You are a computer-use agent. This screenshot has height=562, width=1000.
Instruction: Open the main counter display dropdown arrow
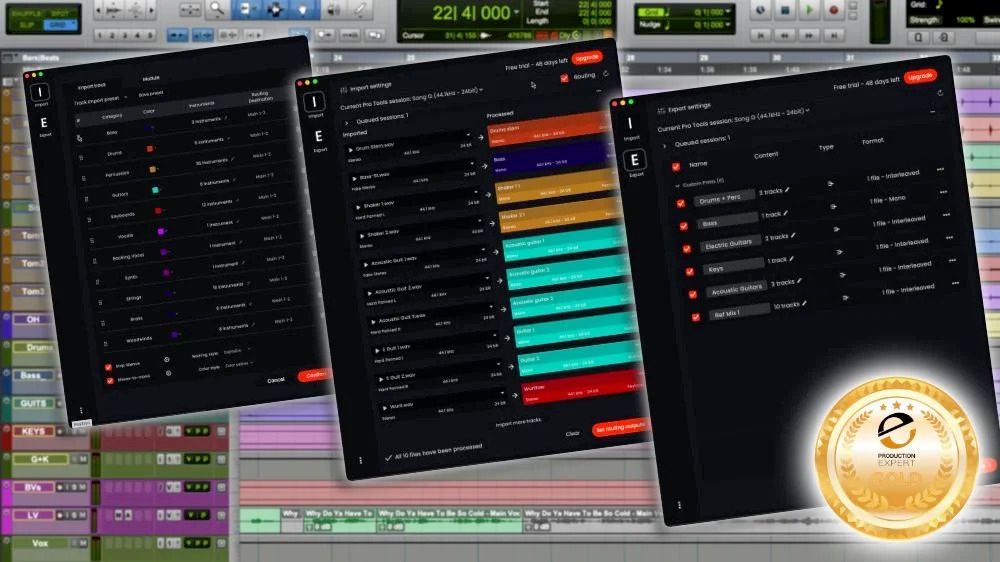pos(516,12)
